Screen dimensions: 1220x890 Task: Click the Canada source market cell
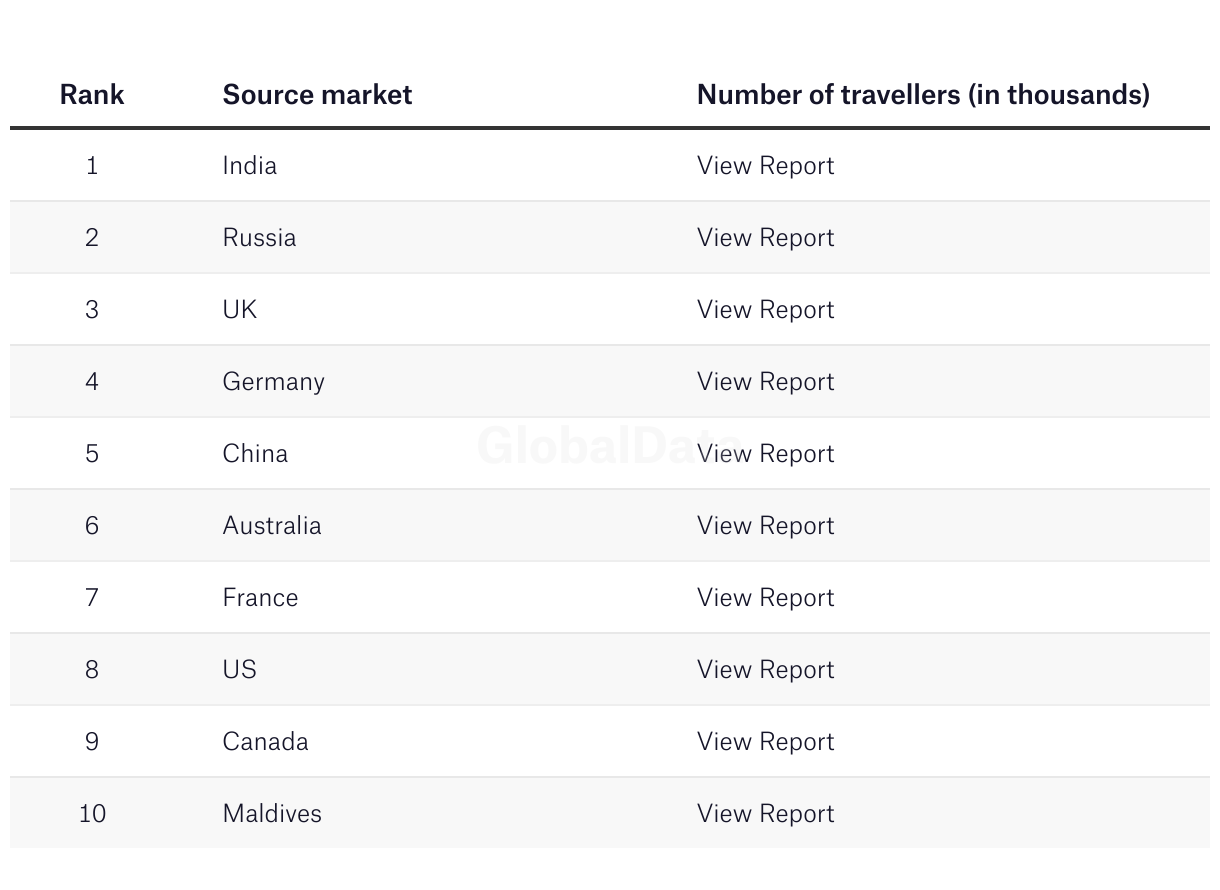265,741
